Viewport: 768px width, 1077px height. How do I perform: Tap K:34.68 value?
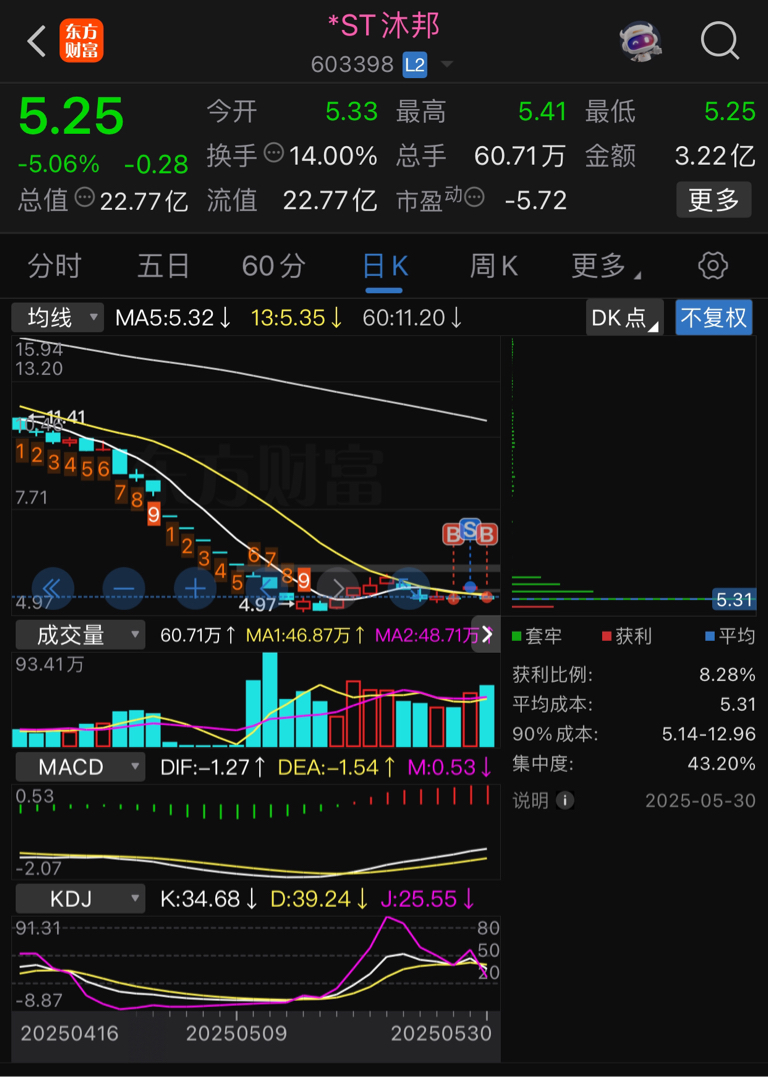[x=210, y=899]
